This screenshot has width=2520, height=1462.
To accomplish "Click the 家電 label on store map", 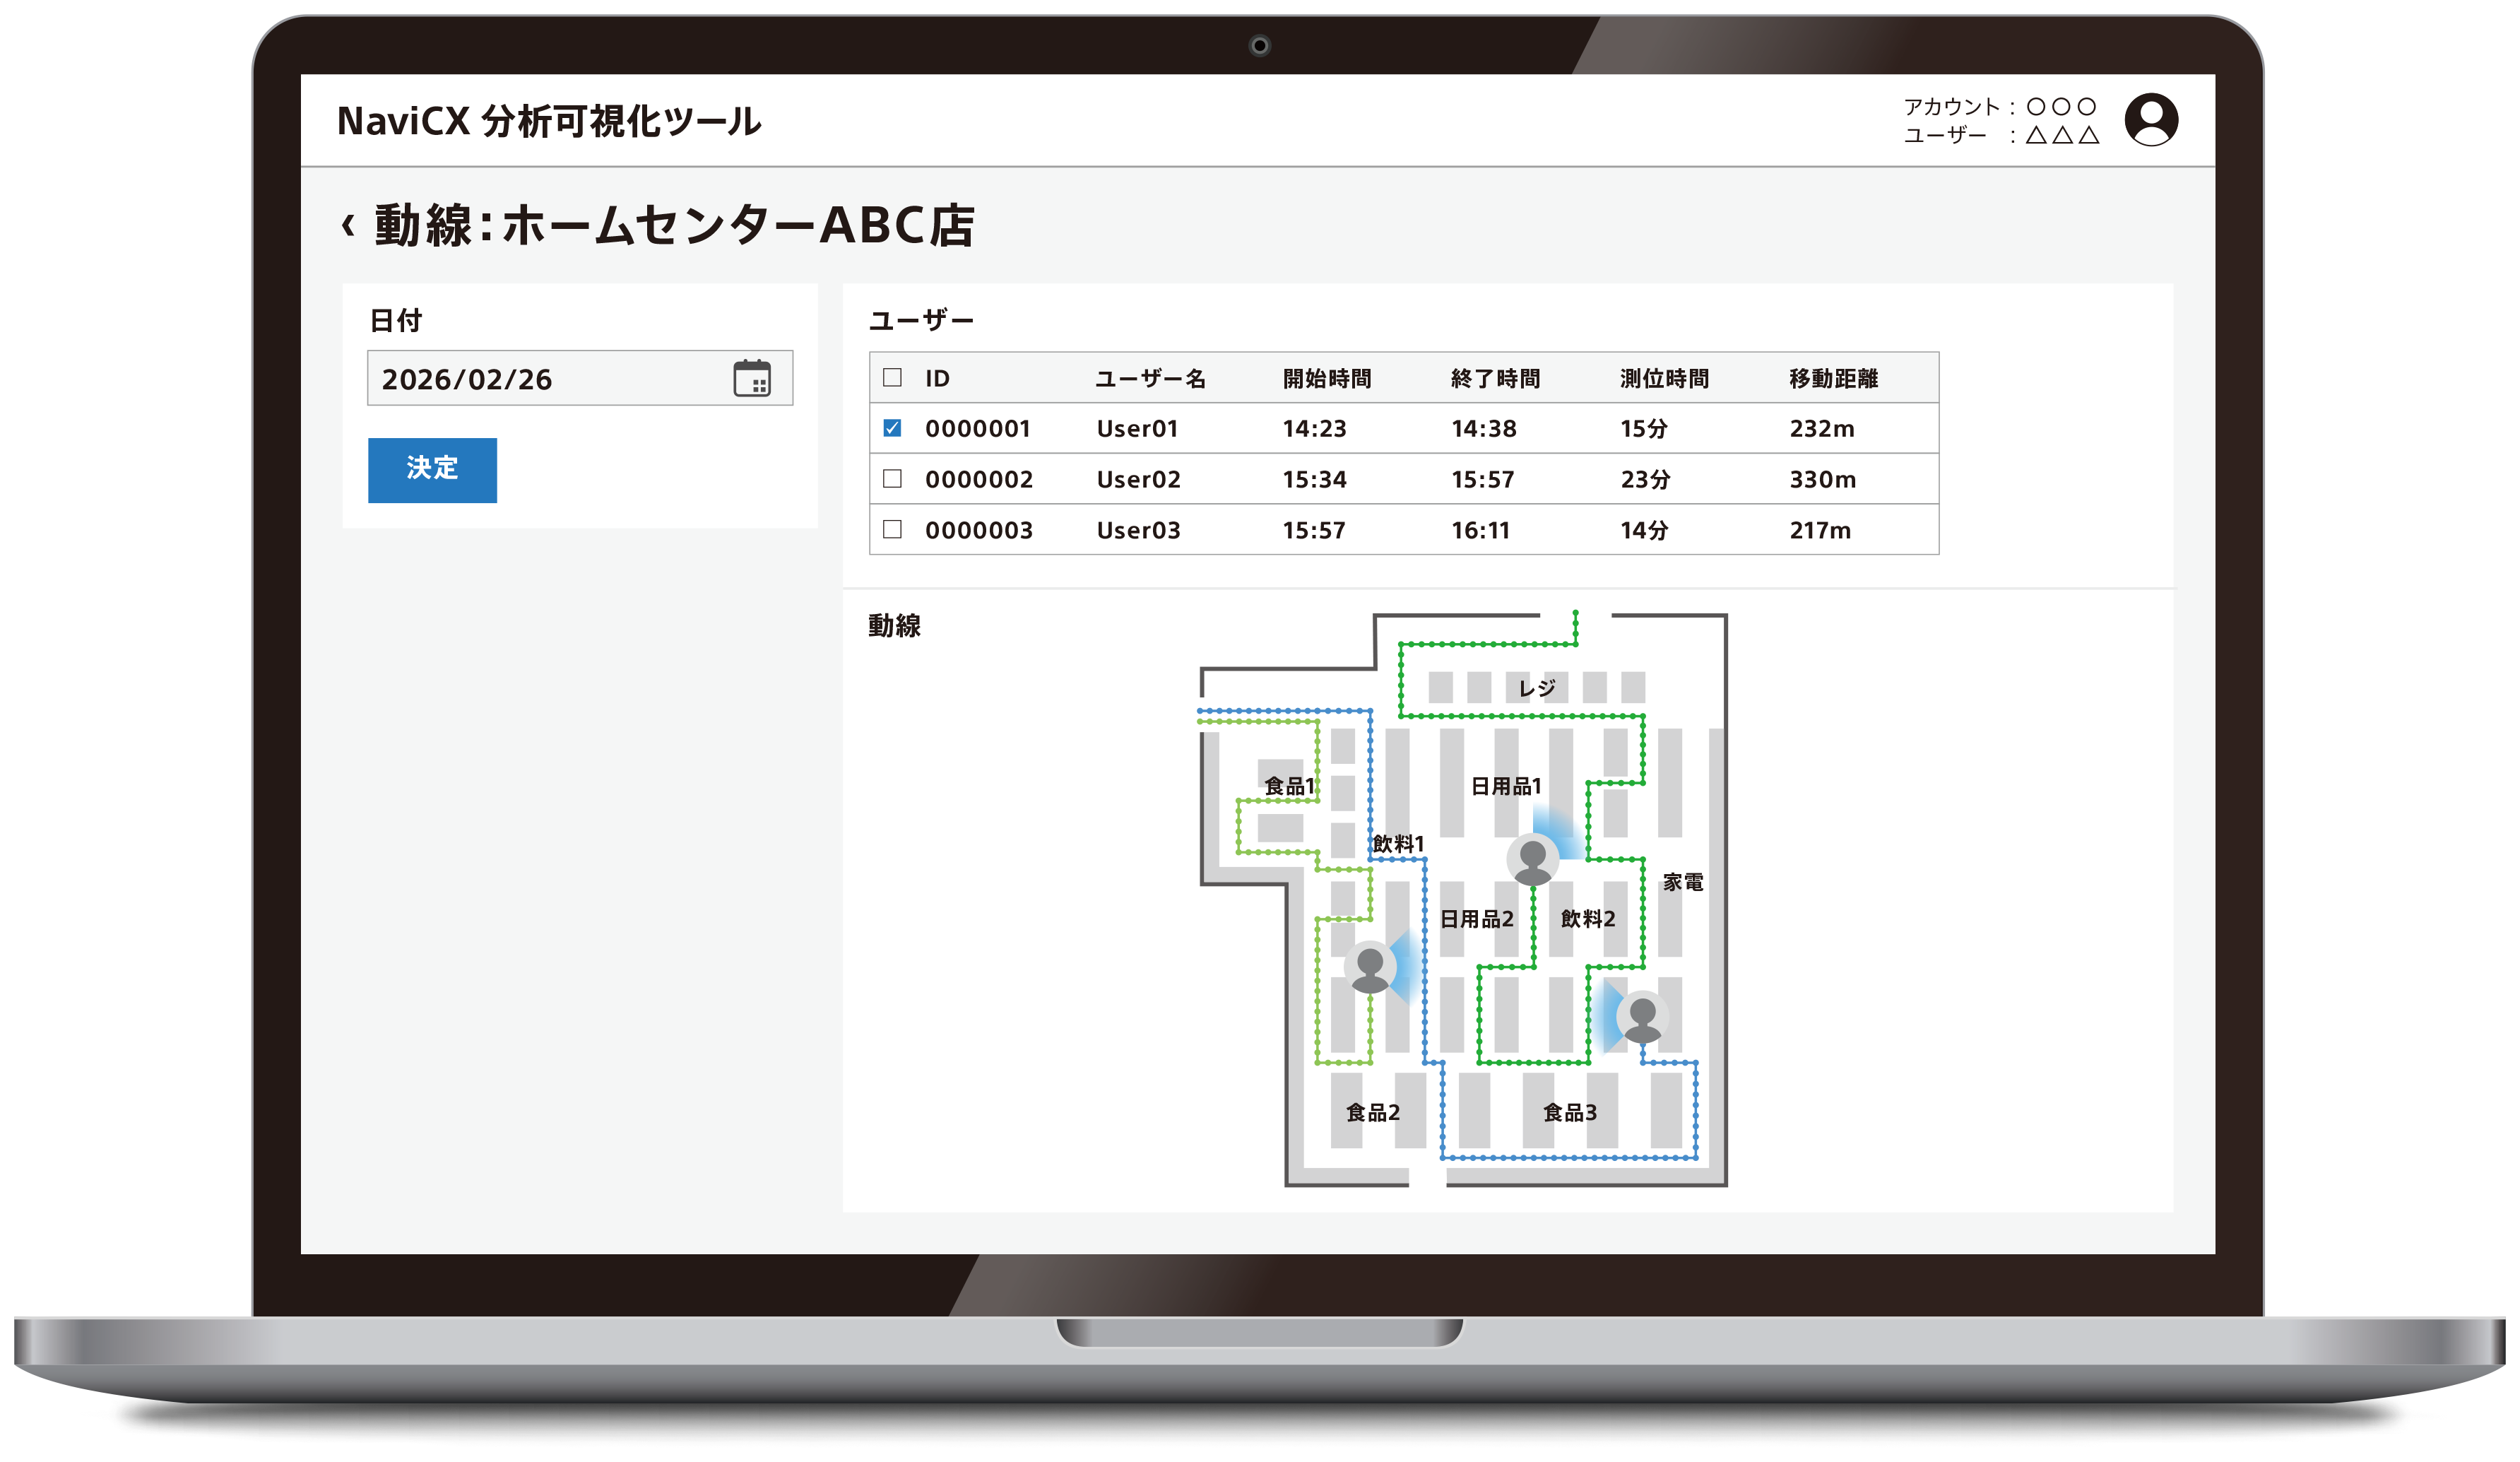I will pos(1682,882).
